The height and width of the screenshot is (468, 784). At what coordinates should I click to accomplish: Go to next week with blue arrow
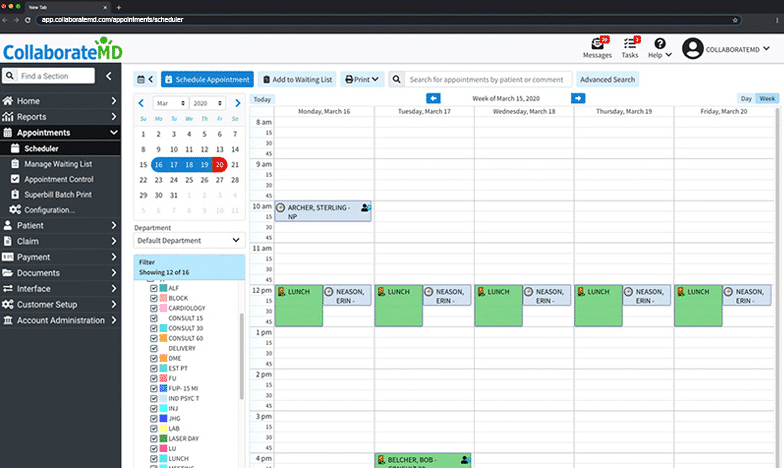pos(578,98)
